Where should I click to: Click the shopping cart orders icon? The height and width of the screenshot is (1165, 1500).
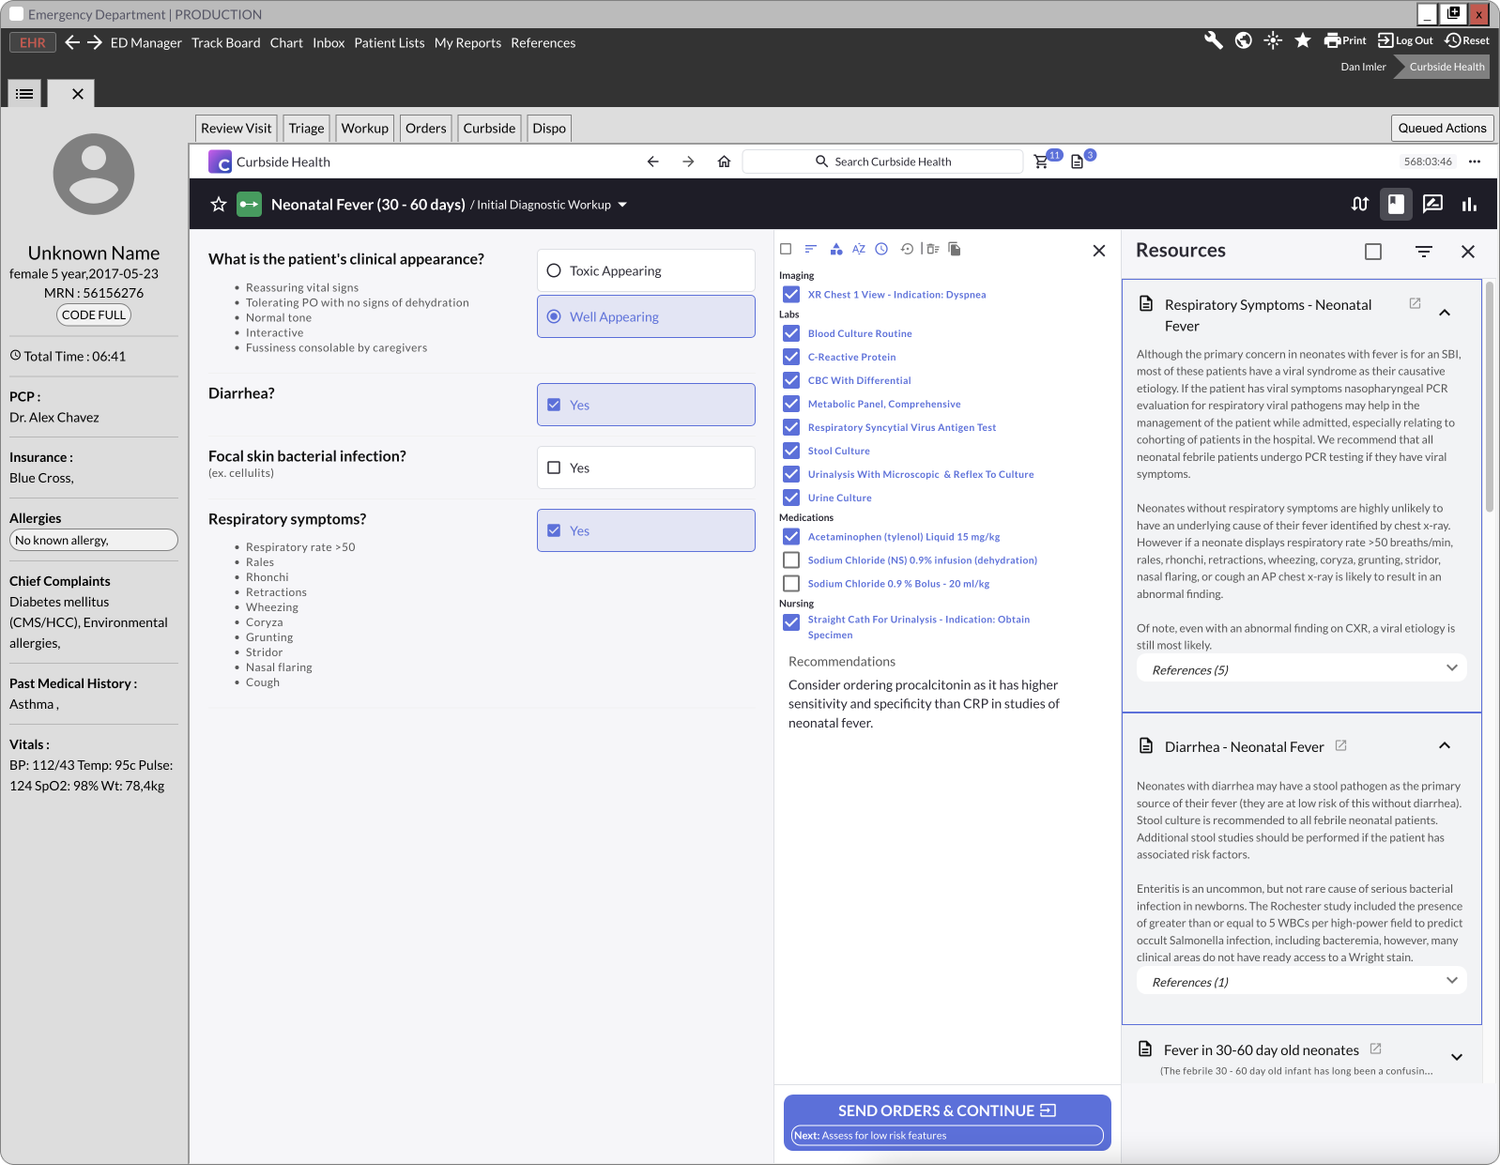tap(1041, 162)
